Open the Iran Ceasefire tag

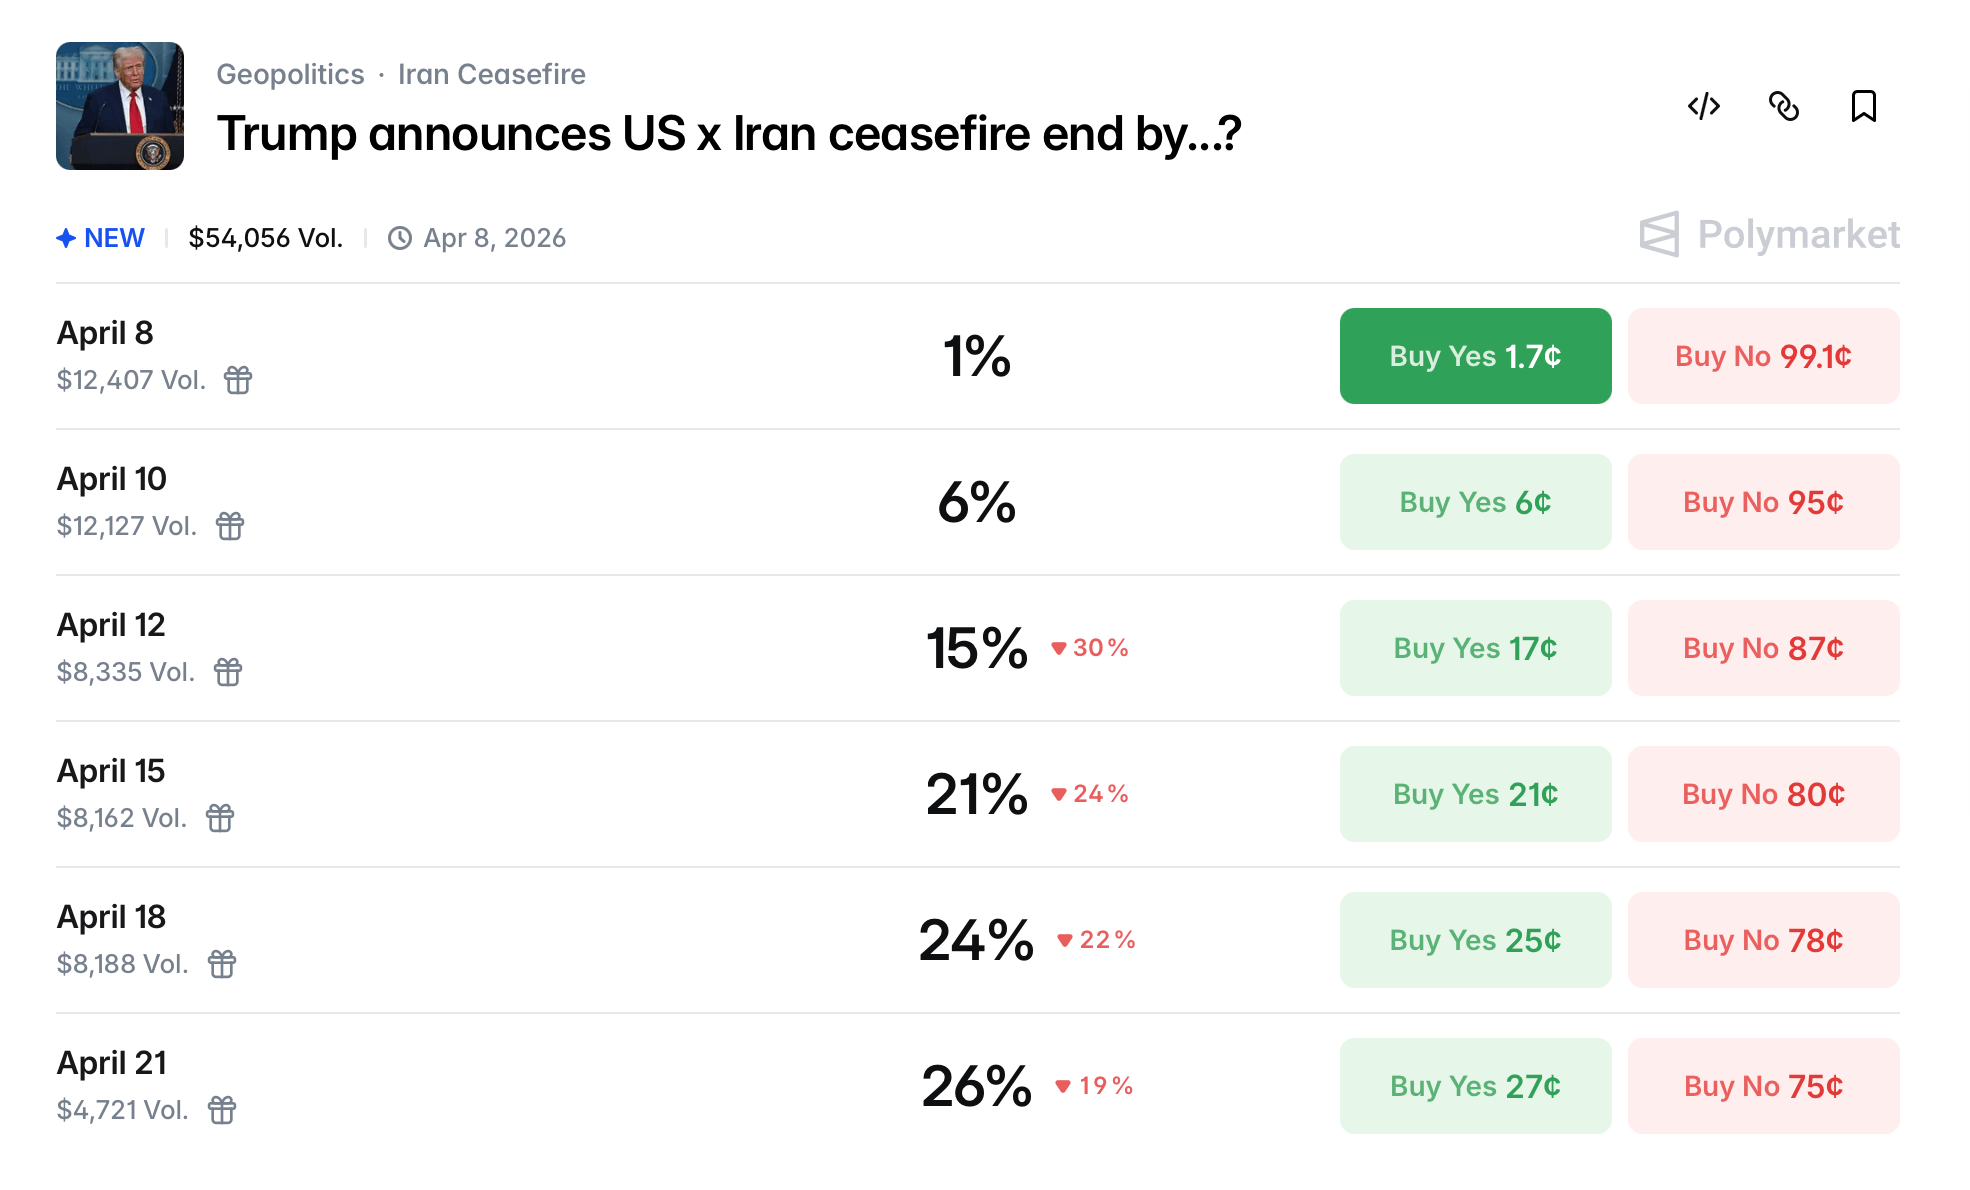[492, 74]
